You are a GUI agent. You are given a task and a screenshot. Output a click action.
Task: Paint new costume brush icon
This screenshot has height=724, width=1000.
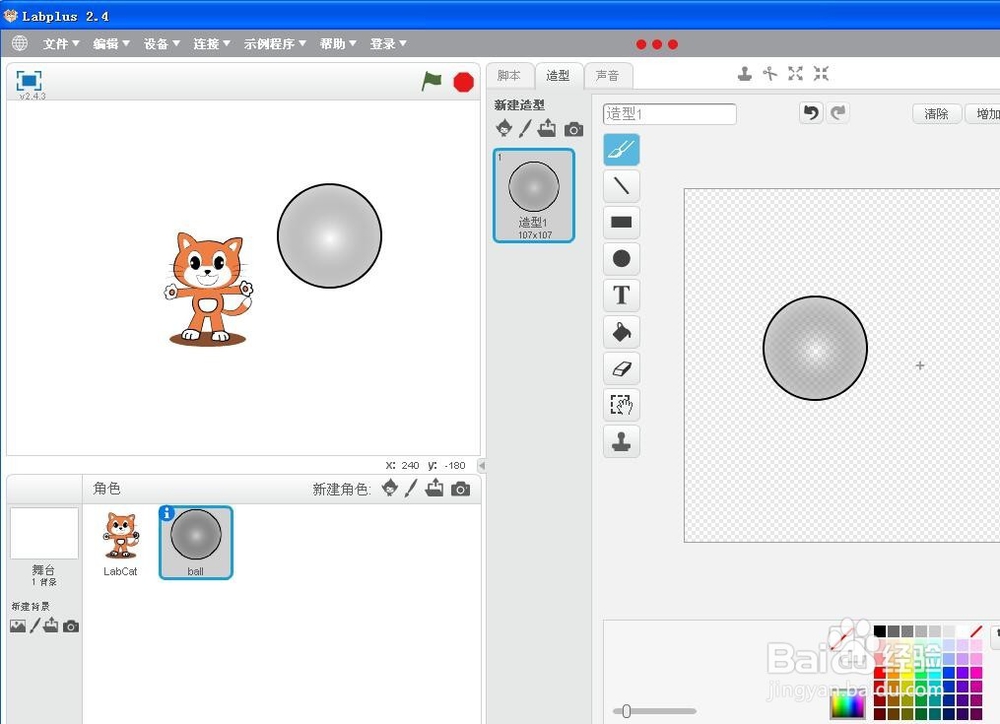click(x=525, y=128)
